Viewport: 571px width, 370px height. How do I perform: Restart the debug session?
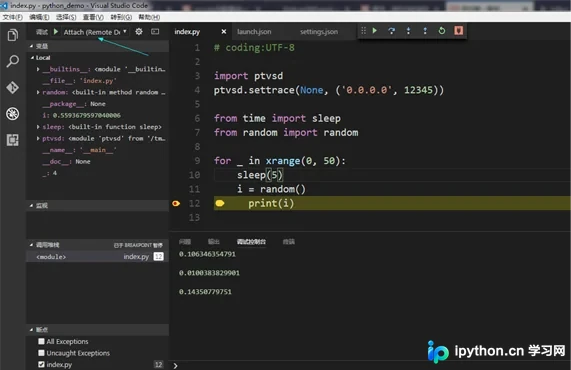click(x=442, y=31)
